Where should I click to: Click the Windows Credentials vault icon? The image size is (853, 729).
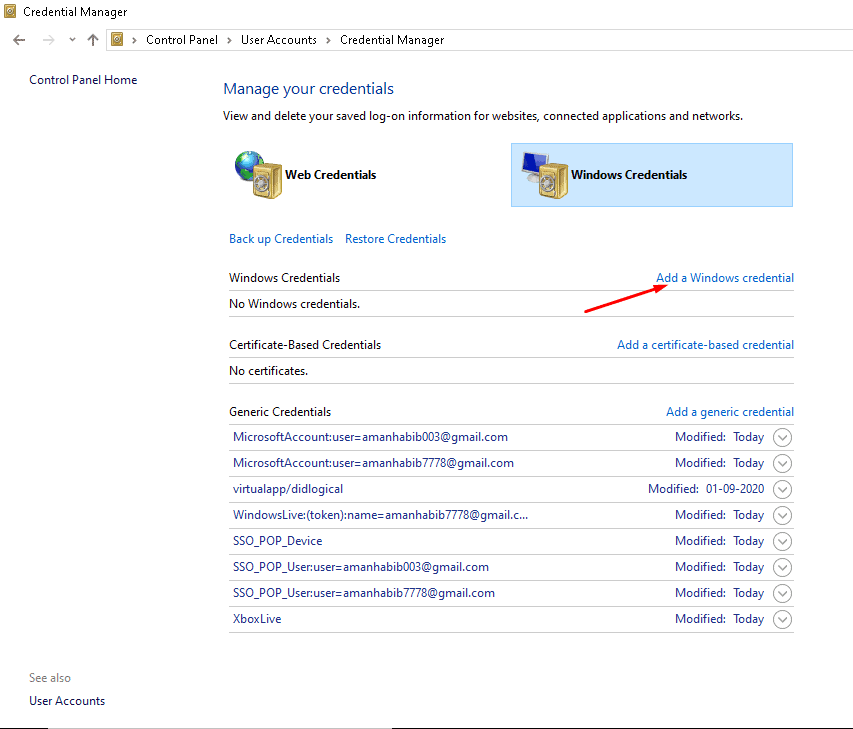pyautogui.click(x=543, y=174)
